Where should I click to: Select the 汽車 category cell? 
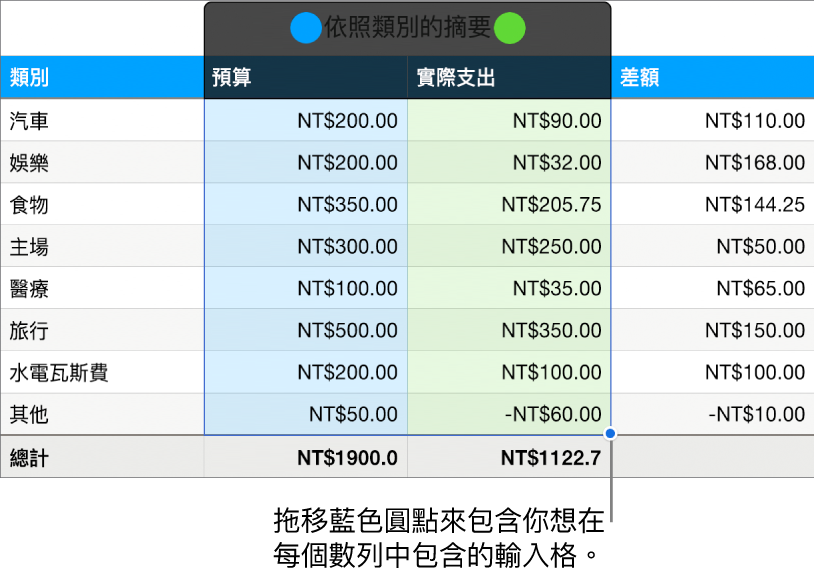coord(102,121)
